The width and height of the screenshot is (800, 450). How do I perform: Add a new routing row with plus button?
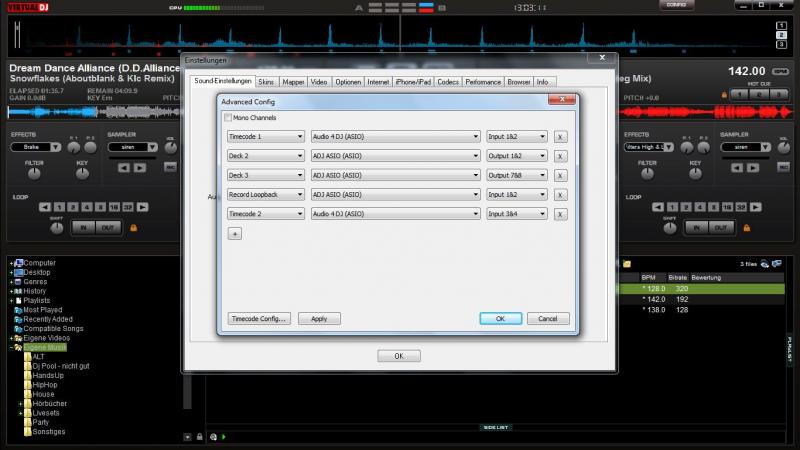click(x=235, y=234)
